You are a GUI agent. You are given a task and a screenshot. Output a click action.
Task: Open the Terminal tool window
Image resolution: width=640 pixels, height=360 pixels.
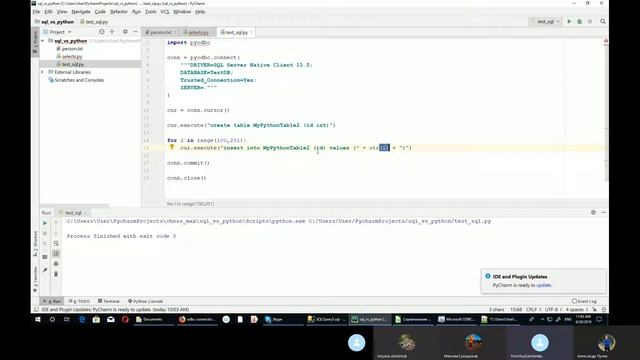[x=109, y=301]
